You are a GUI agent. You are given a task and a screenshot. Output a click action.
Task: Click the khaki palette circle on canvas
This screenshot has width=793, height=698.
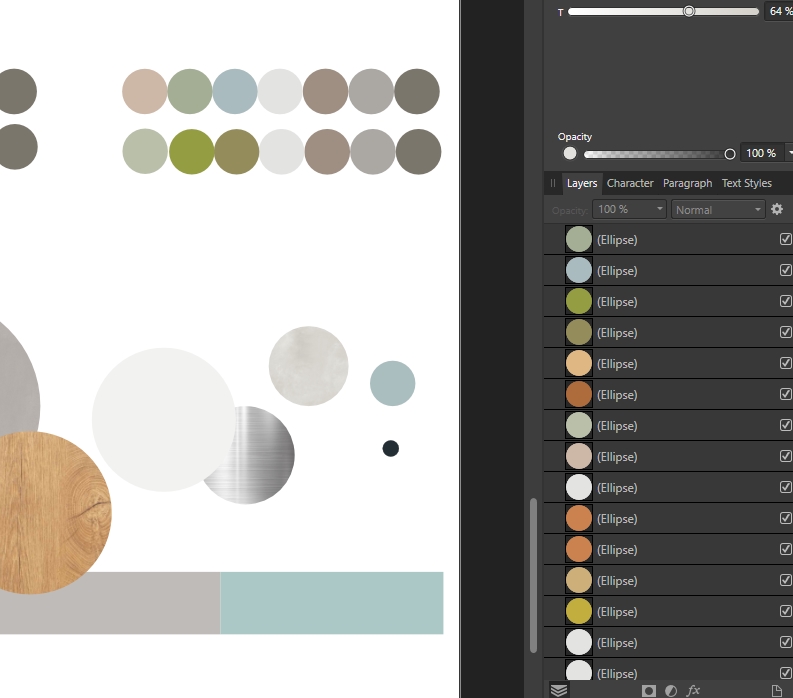pos(237,151)
